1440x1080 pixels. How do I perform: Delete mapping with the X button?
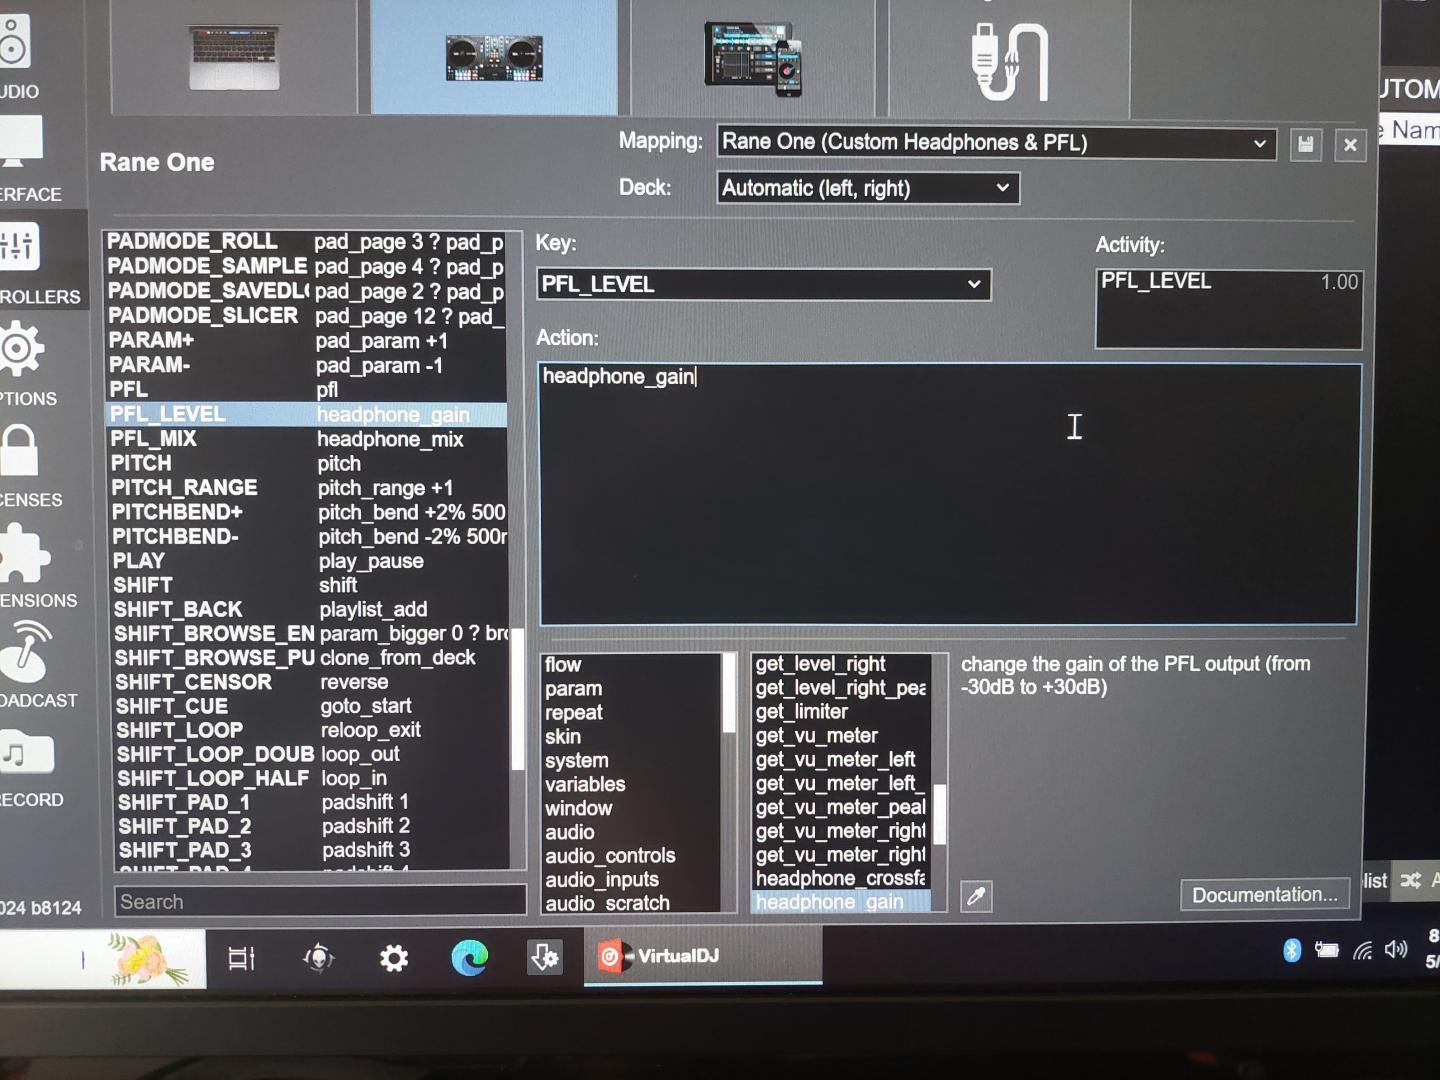(x=1350, y=145)
